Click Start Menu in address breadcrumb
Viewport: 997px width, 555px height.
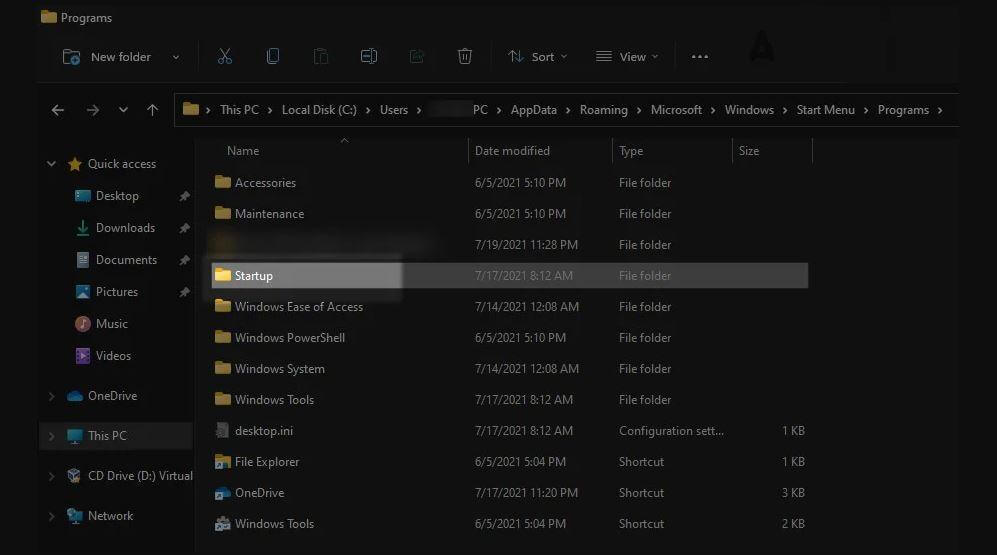[825, 110]
